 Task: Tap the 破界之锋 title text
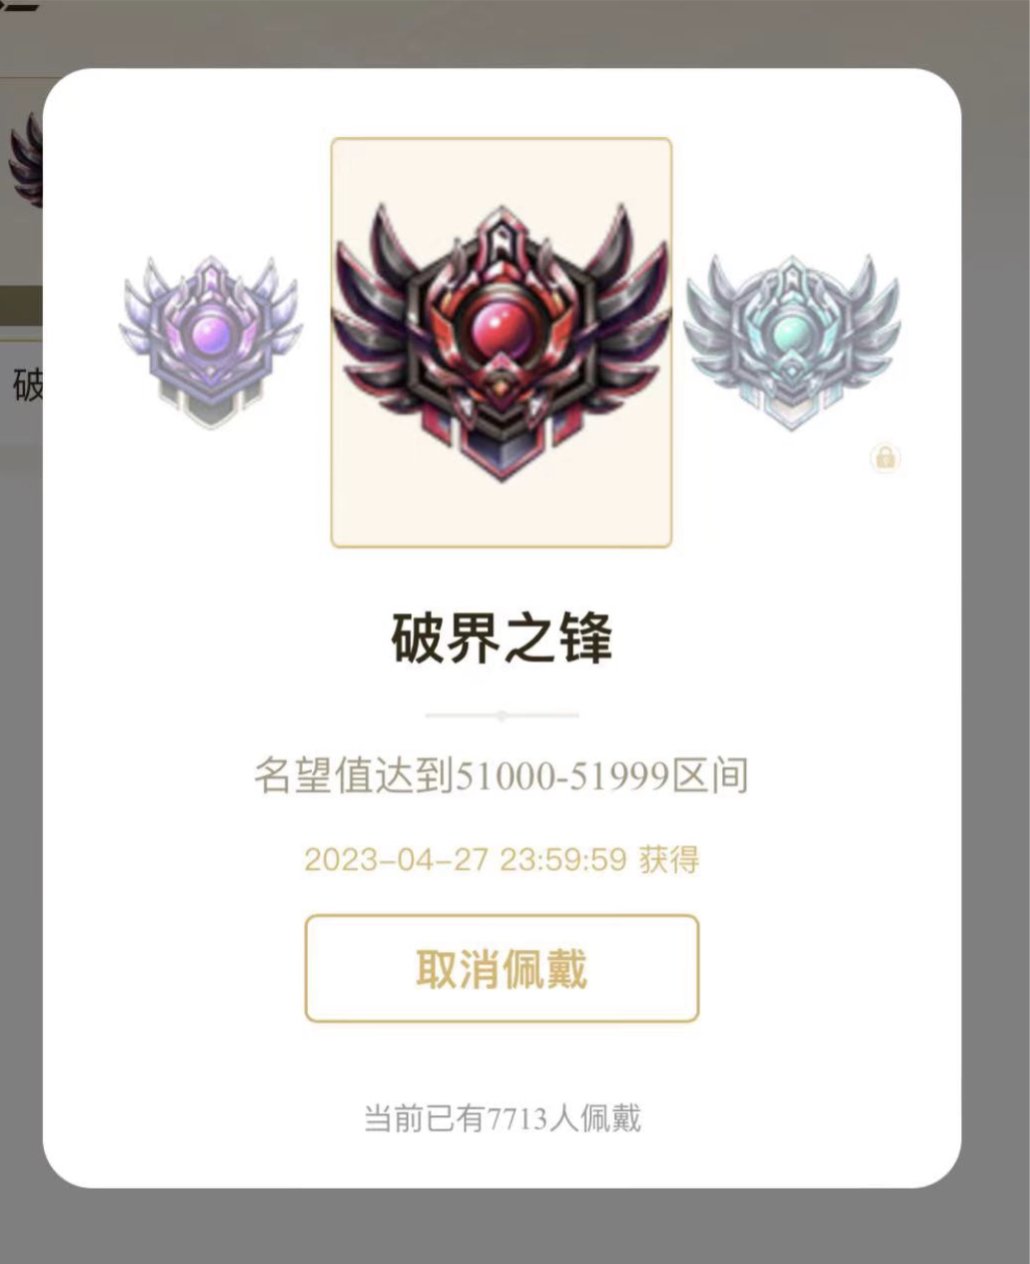click(x=501, y=636)
